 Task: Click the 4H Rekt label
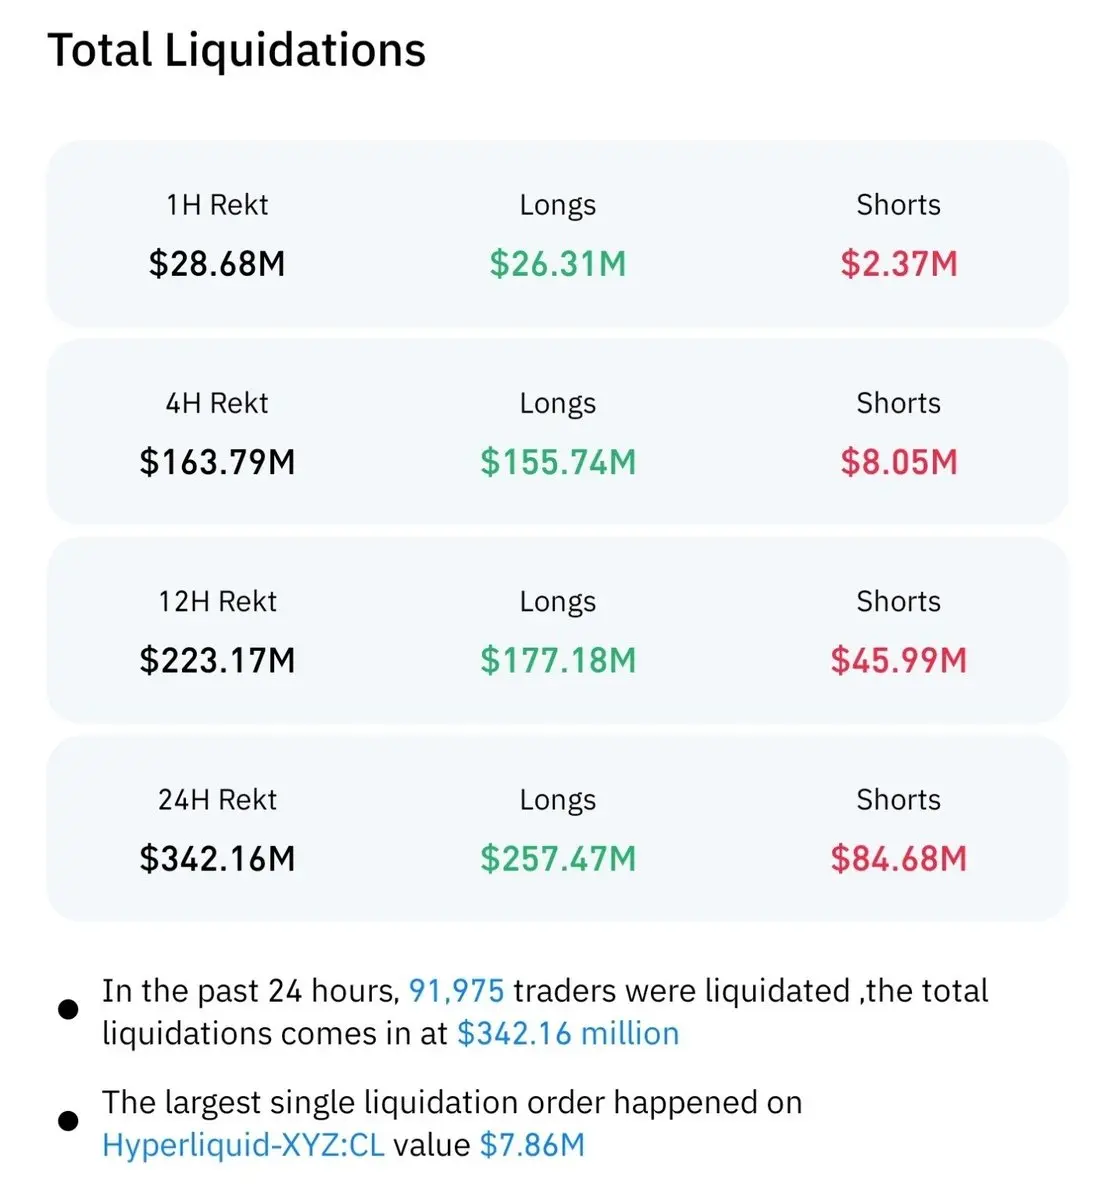click(x=217, y=404)
